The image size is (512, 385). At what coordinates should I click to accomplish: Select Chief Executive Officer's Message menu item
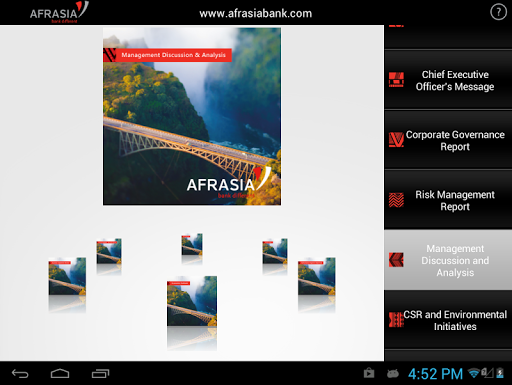pos(448,80)
